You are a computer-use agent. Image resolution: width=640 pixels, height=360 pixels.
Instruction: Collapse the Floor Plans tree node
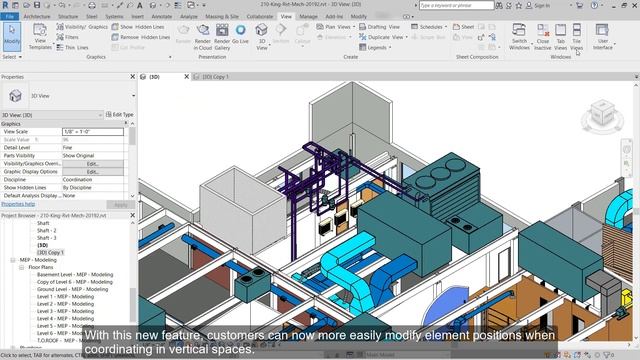pos(21,267)
